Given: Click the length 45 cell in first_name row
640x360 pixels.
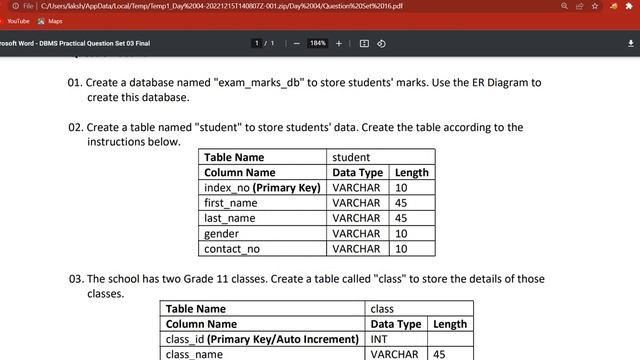Looking at the screenshot, I should click(412, 203).
